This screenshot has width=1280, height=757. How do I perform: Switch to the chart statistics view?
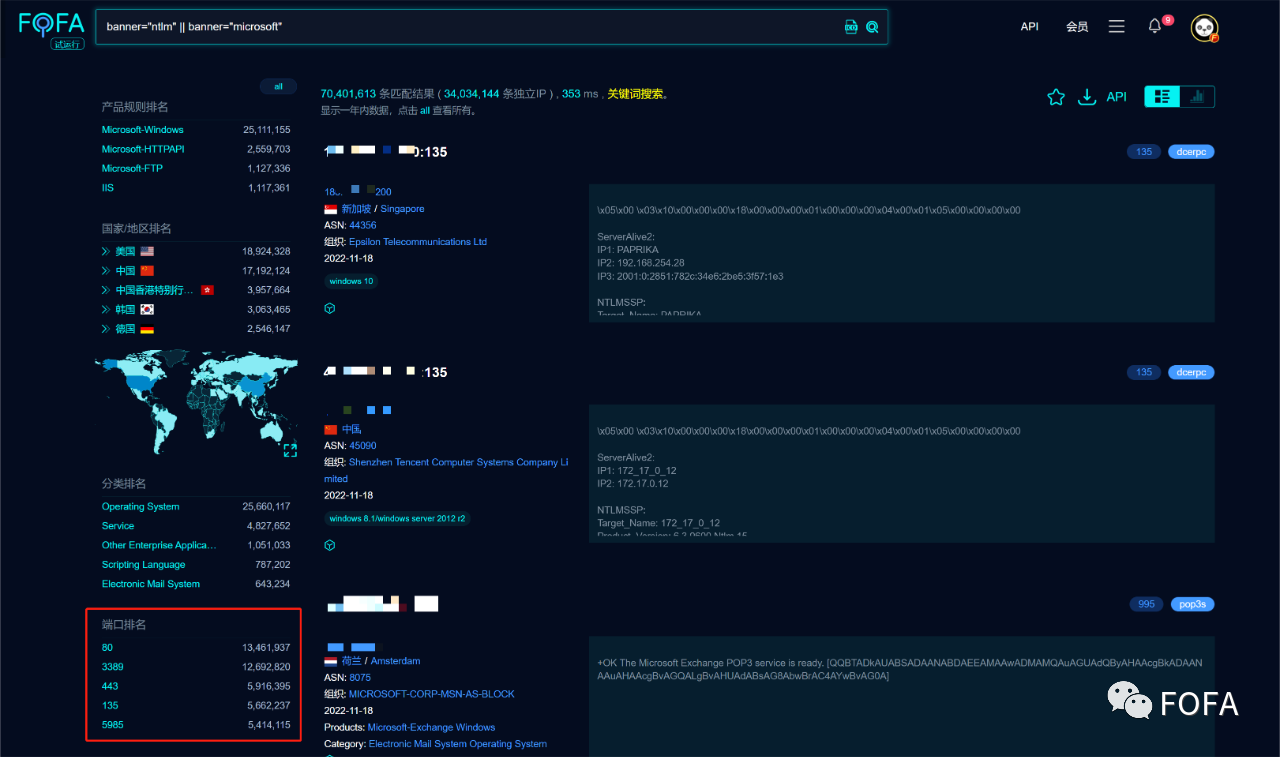click(1197, 96)
